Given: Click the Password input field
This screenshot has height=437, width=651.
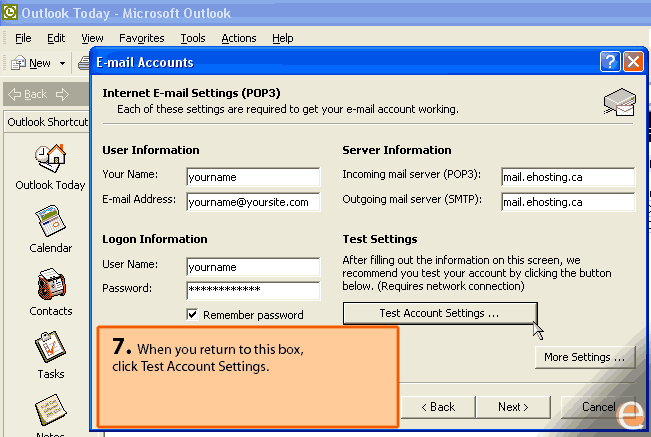Looking at the screenshot, I should [x=253, y=290].
